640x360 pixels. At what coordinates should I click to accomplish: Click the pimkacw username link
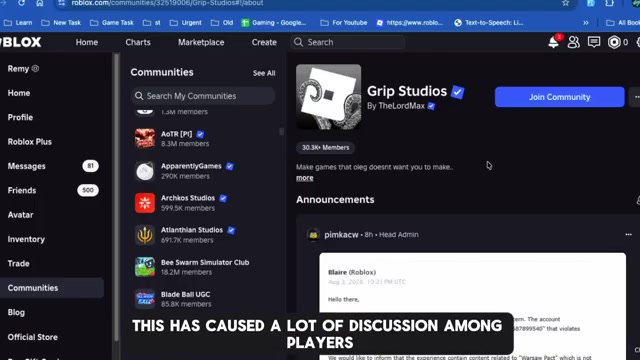click(x=341, y=235)
